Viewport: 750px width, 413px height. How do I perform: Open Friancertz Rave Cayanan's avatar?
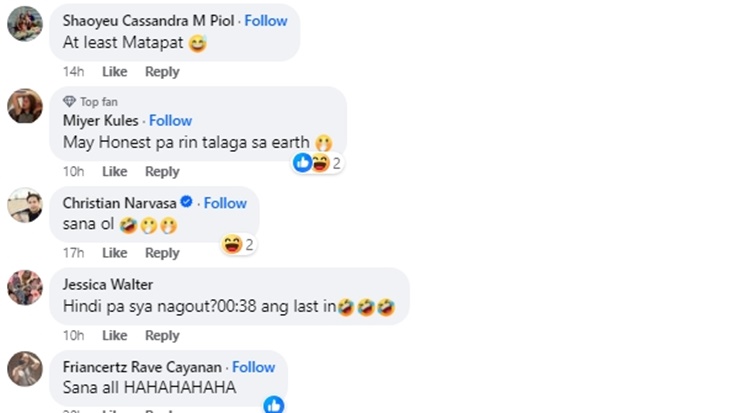click(25, 369)
